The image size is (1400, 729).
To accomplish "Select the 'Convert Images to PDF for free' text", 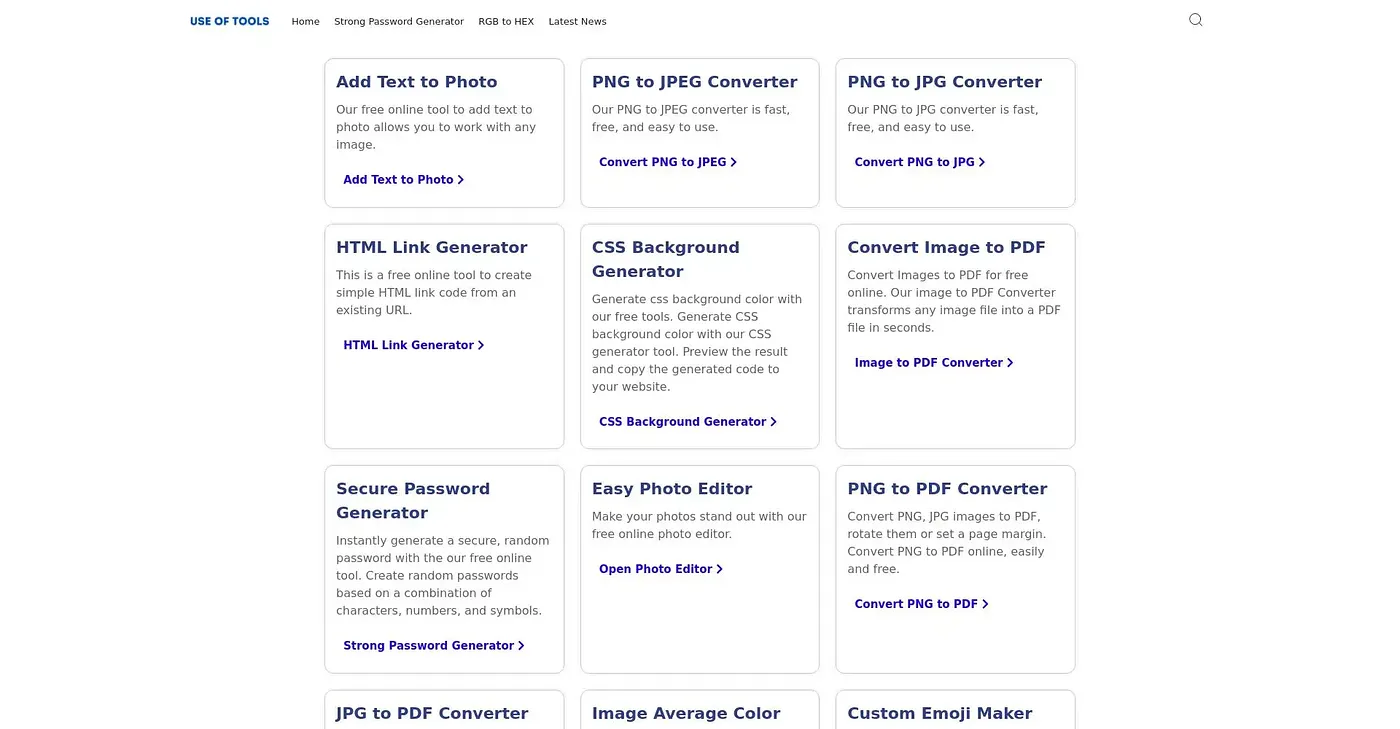I will coord(954,301).
